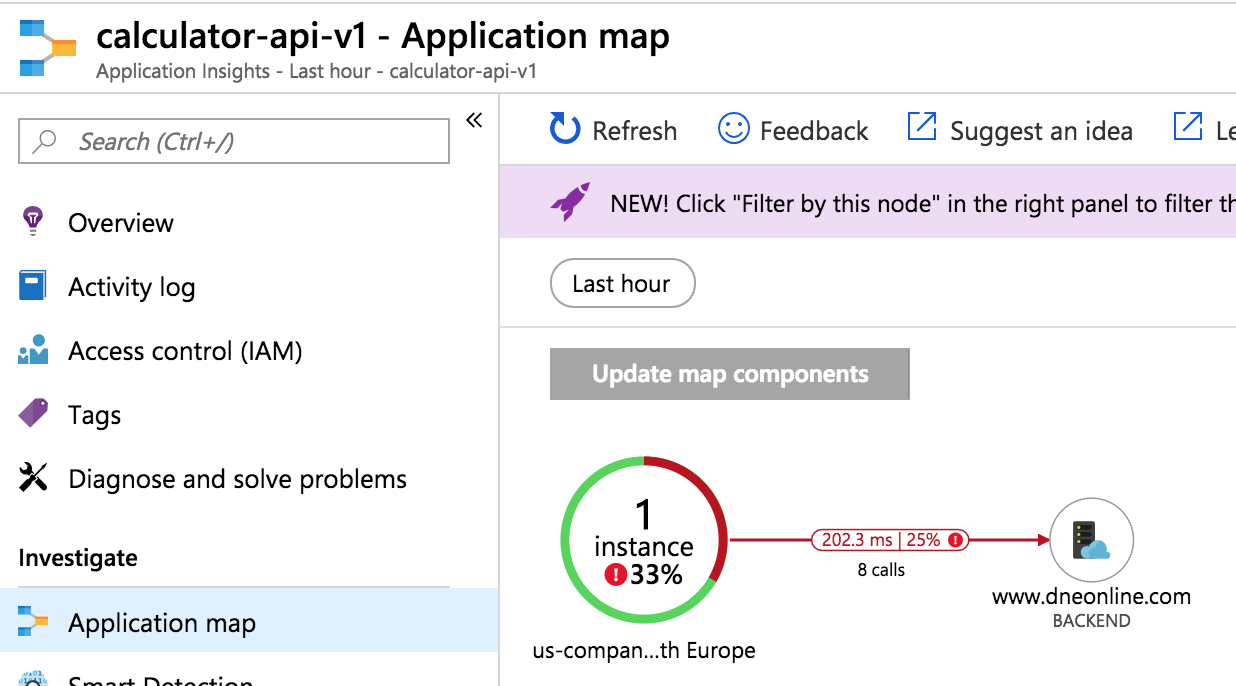Click Update map components button
The width and height of the screenshot is (1236, 686).
730,374
